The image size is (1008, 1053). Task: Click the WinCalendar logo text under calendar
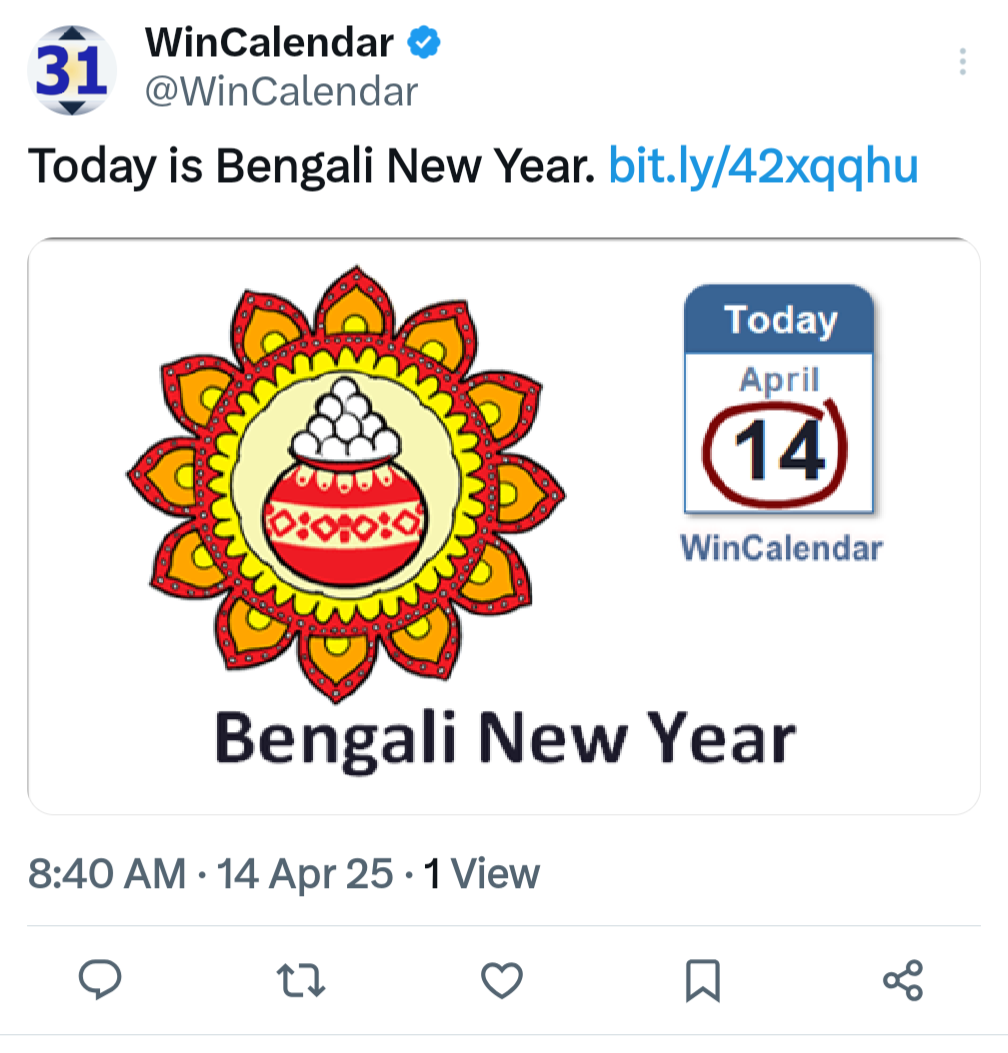pyautogui.click(x=781, y=548)
